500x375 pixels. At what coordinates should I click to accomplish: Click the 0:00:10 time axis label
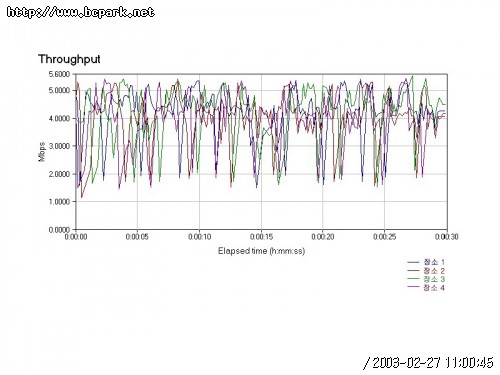click(x=199, y=237)
